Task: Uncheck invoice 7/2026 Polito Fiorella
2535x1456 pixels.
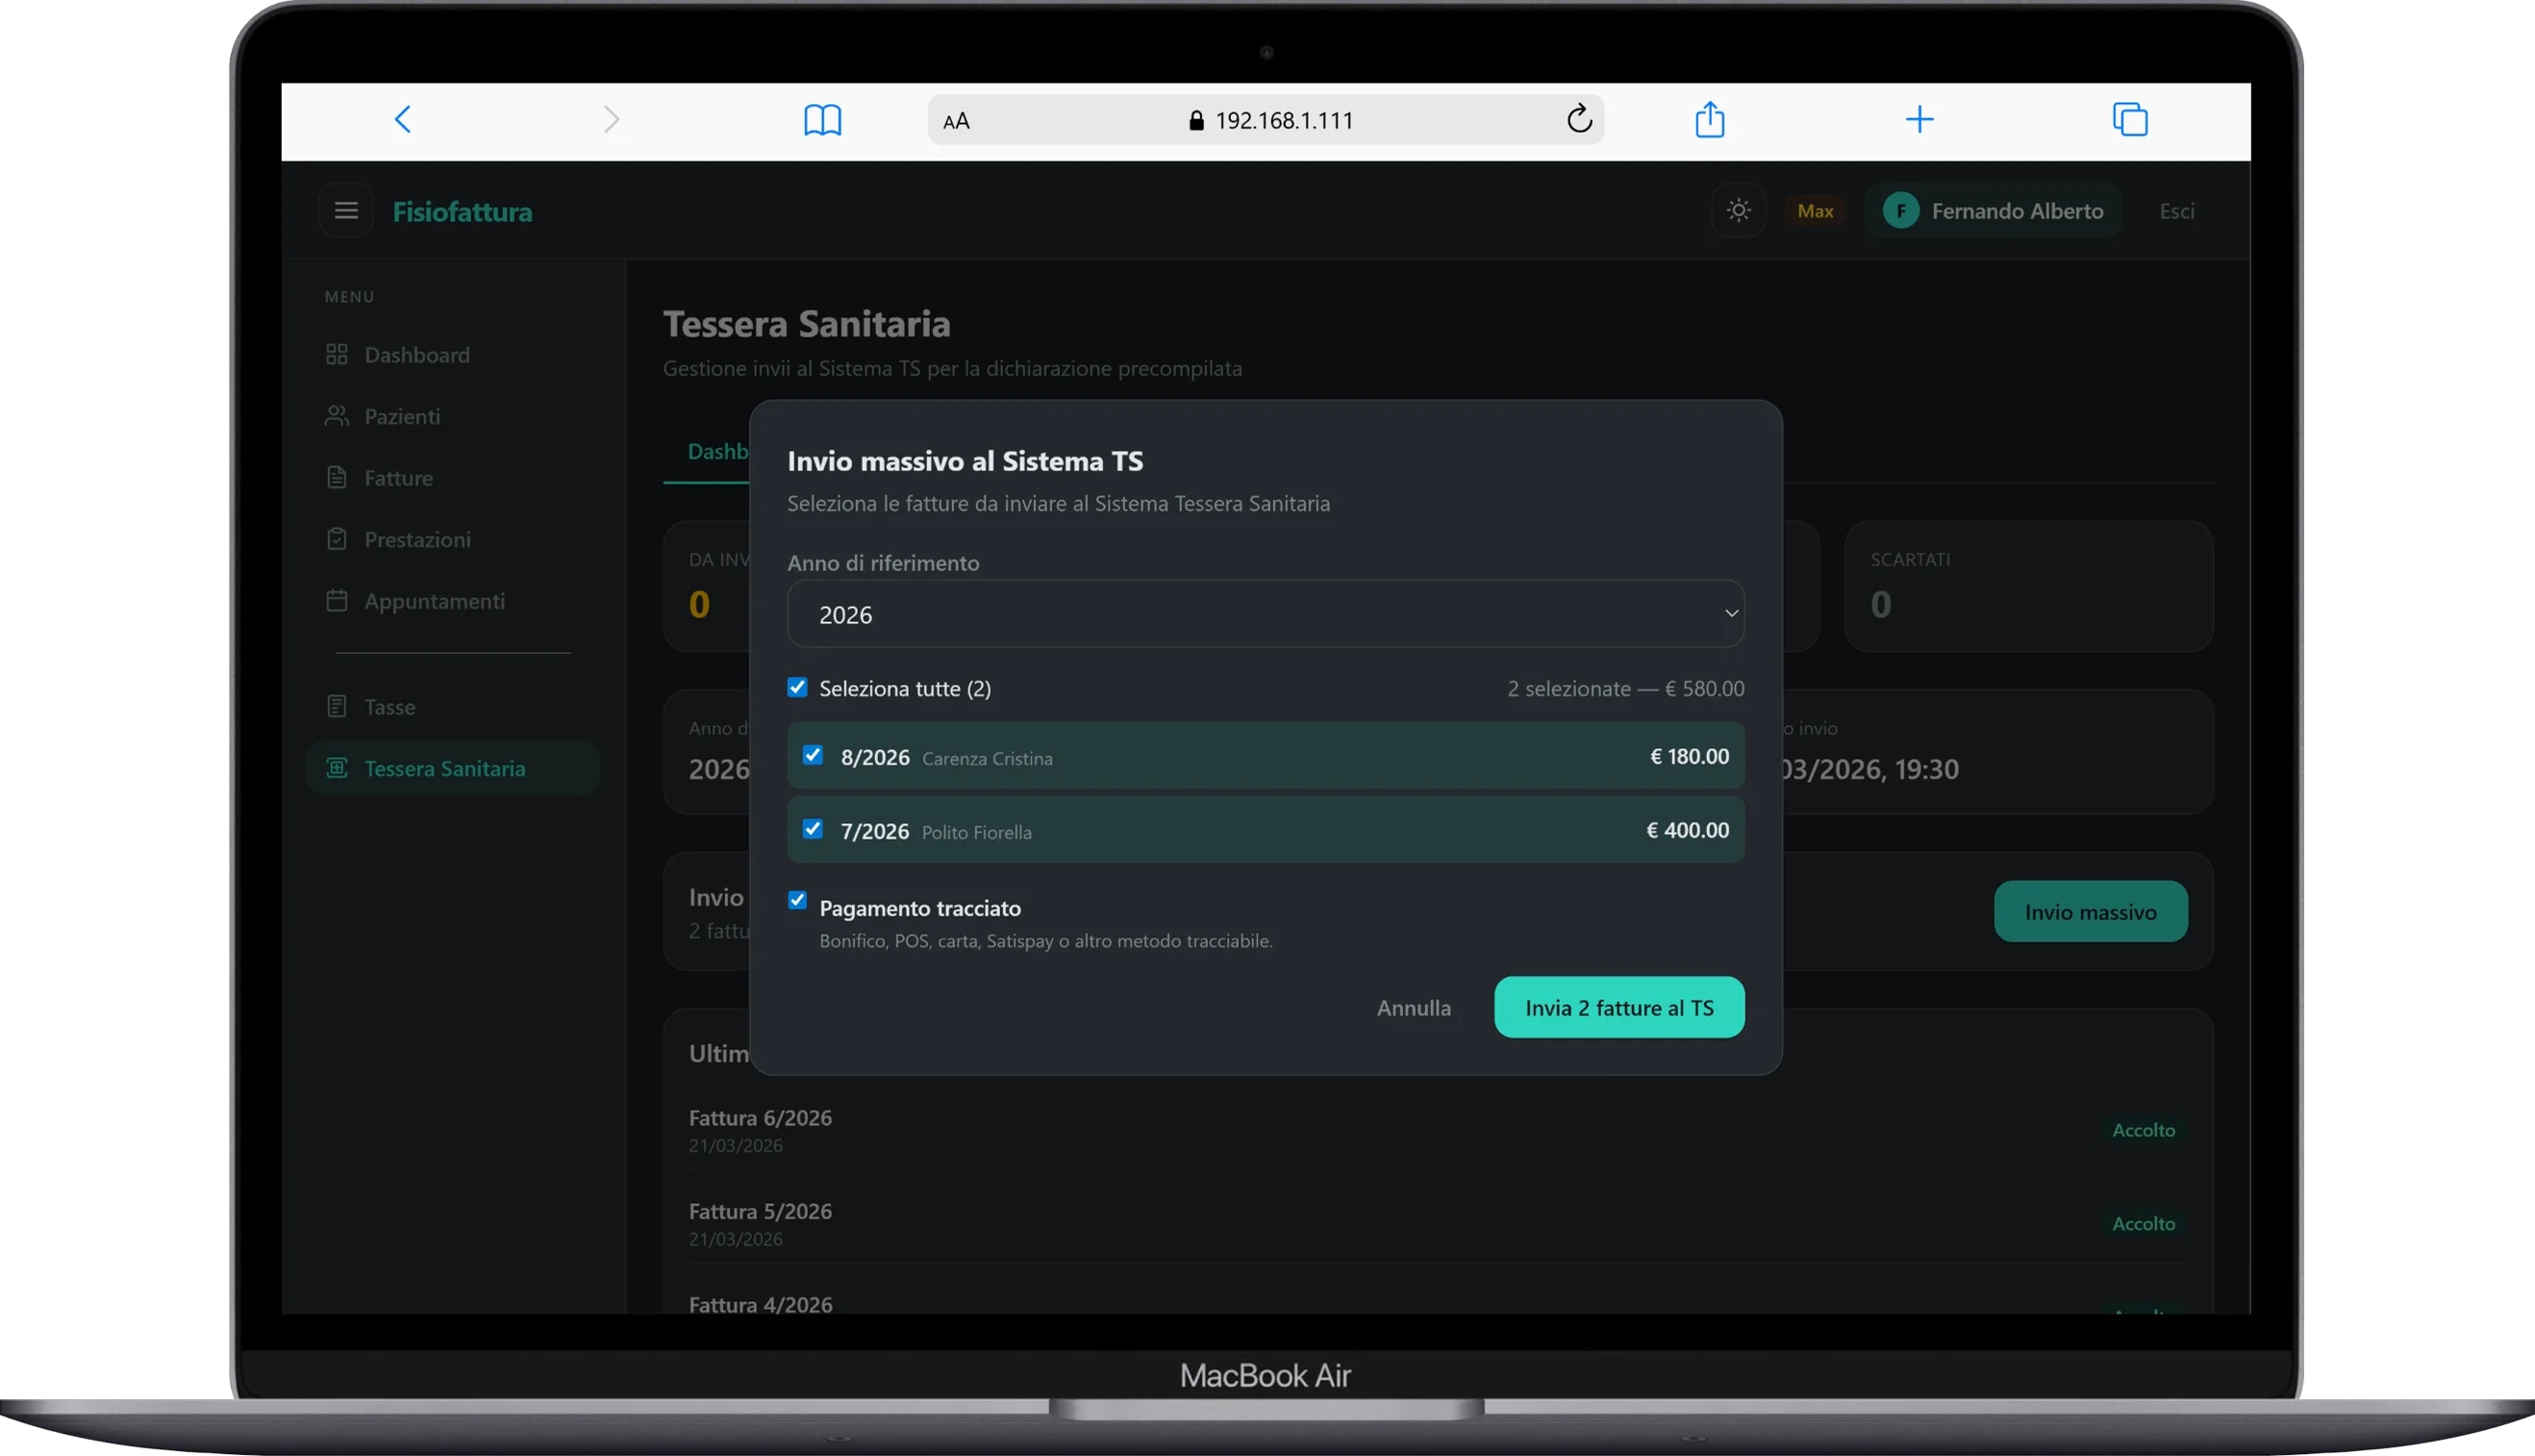Action: coord(813,829)
